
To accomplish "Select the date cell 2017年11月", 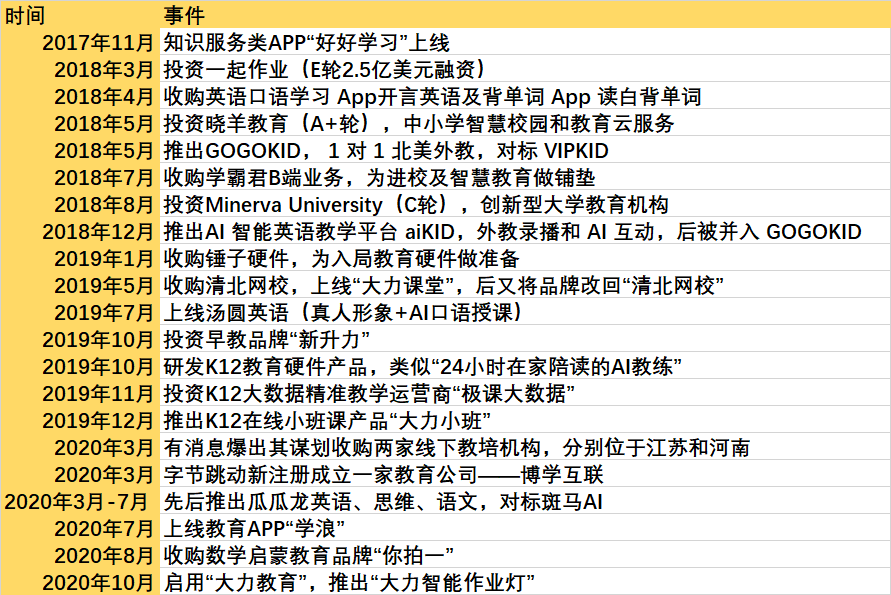I will (x=80, y=42).
